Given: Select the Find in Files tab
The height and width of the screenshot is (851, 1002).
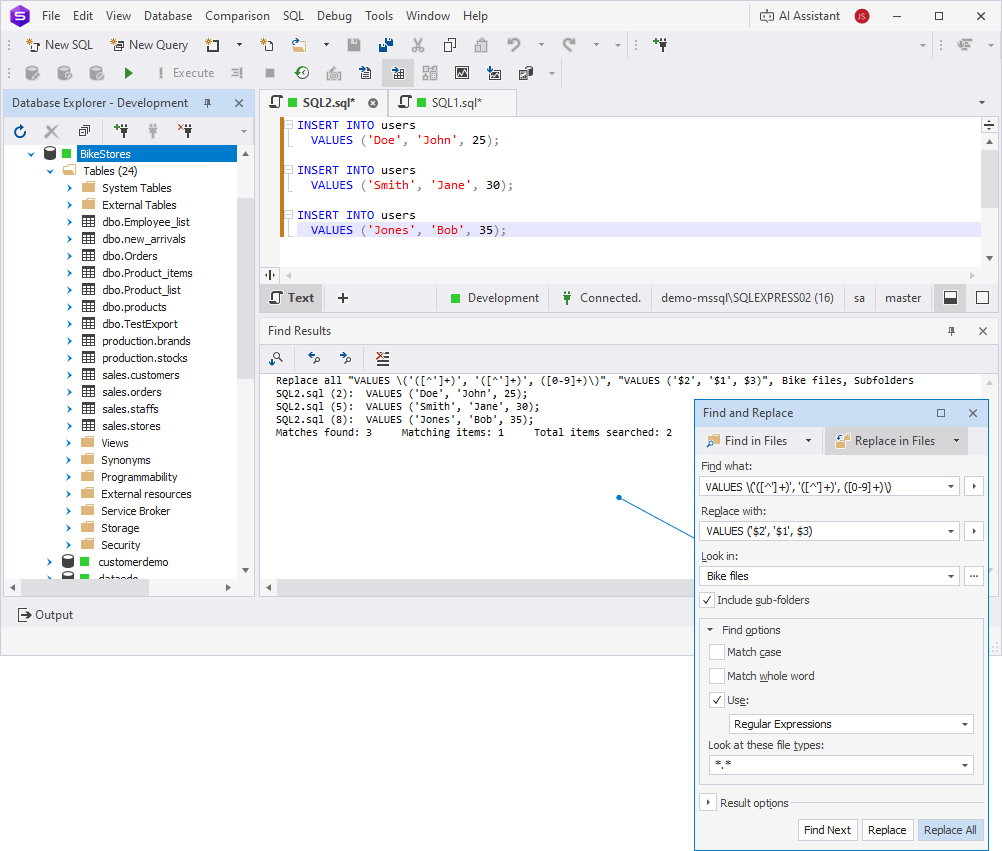Looking at the screenshot, I should (x=756, y=441).
